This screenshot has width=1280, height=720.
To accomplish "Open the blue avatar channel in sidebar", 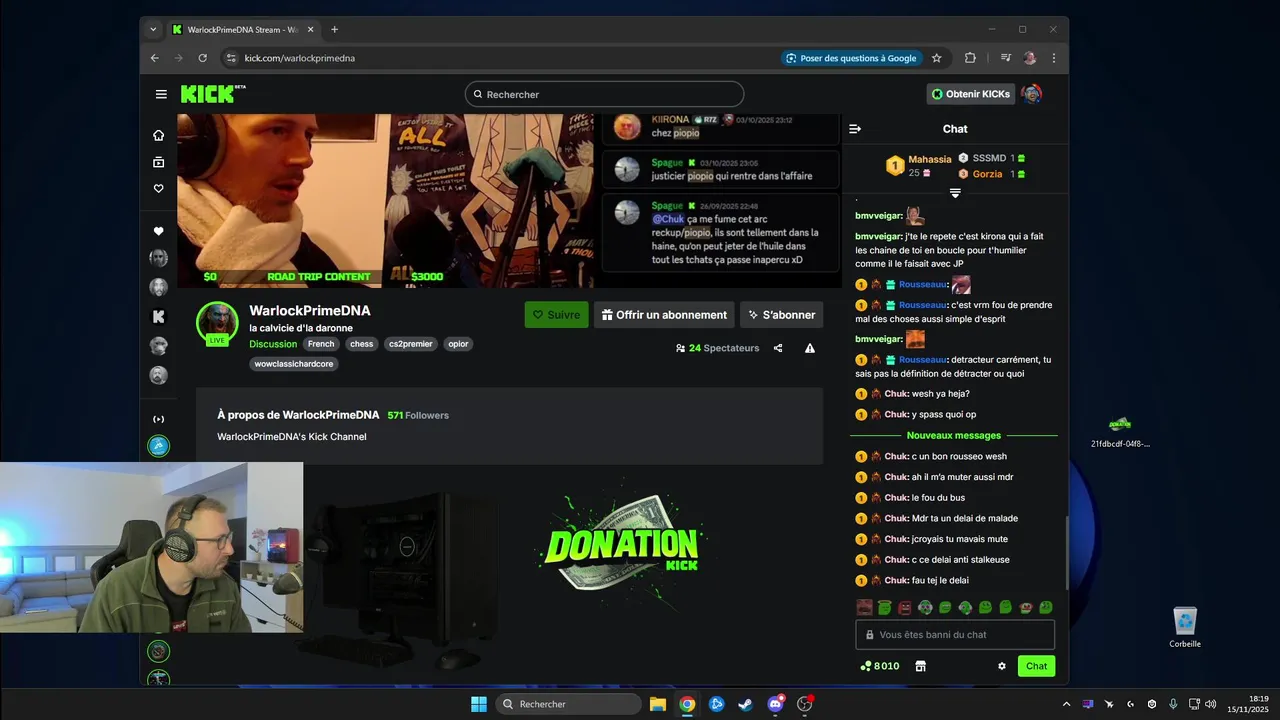I will coord(159,446).
